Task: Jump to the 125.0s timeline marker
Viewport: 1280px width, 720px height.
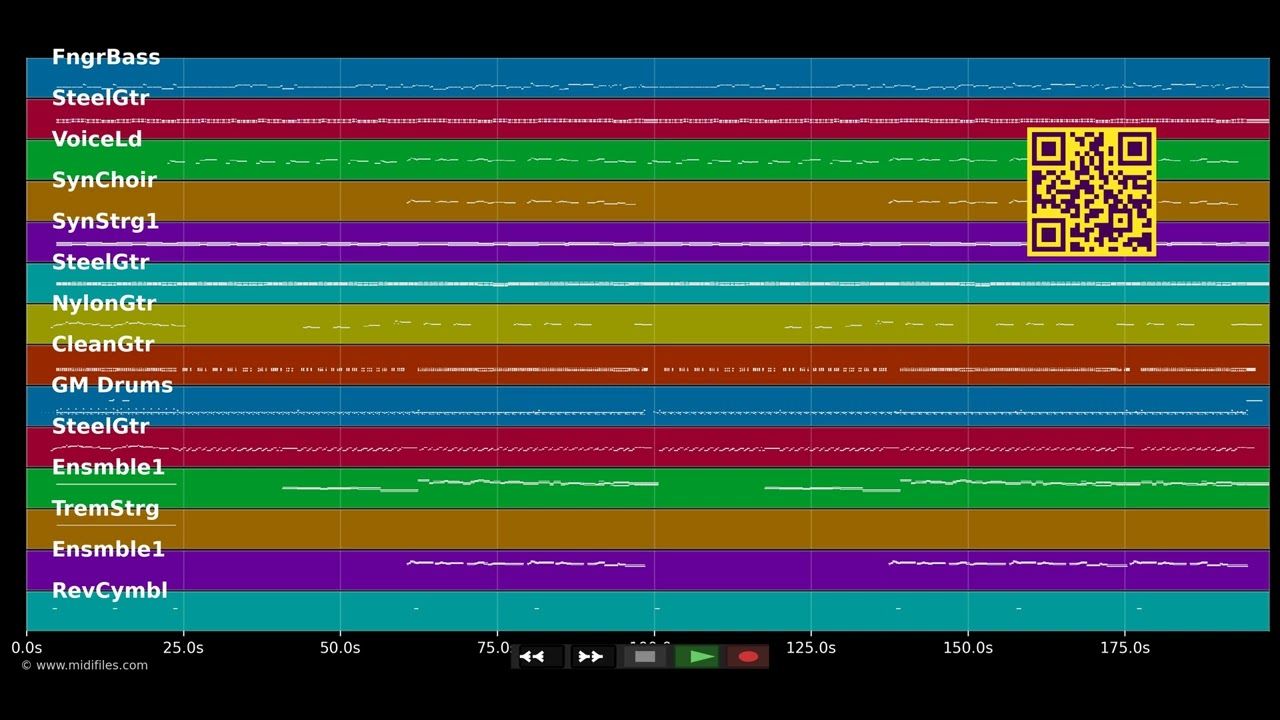Action: pos(811,648)
